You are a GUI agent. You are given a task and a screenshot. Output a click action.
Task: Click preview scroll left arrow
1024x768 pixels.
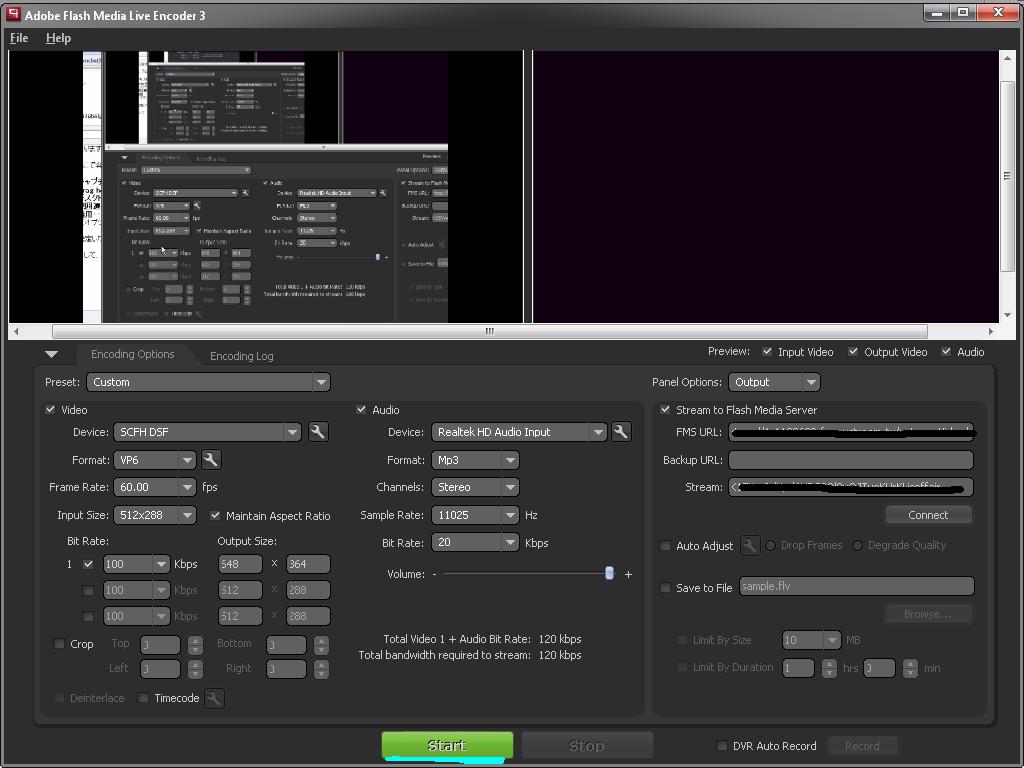pyautogui.click(x=16, y=332)
